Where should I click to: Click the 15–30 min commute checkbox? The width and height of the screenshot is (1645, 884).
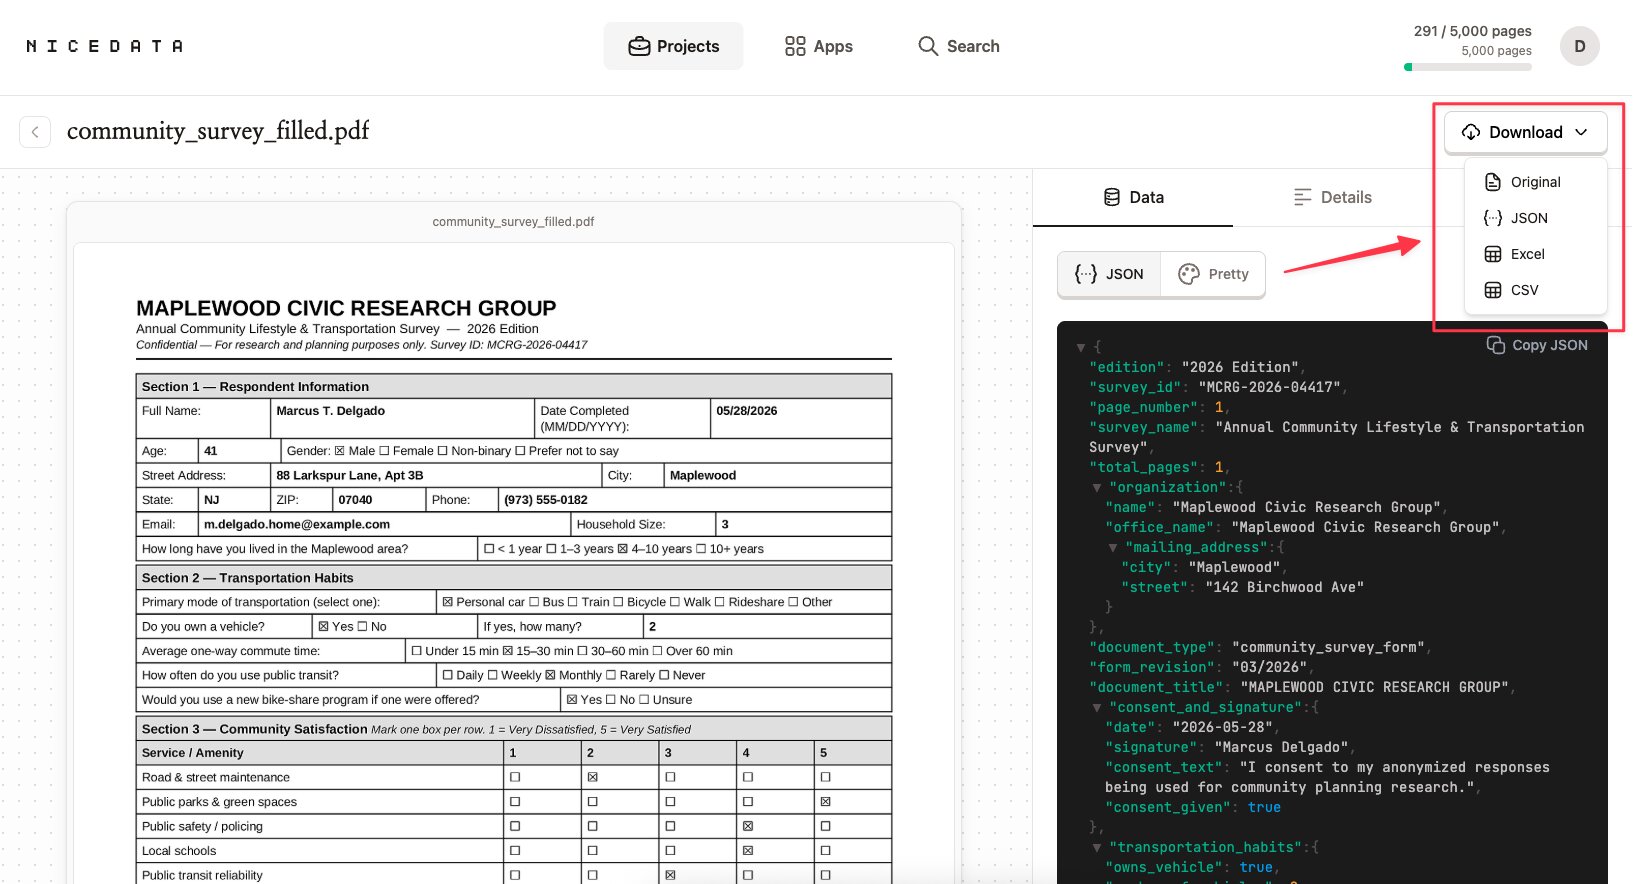point(507,651)
